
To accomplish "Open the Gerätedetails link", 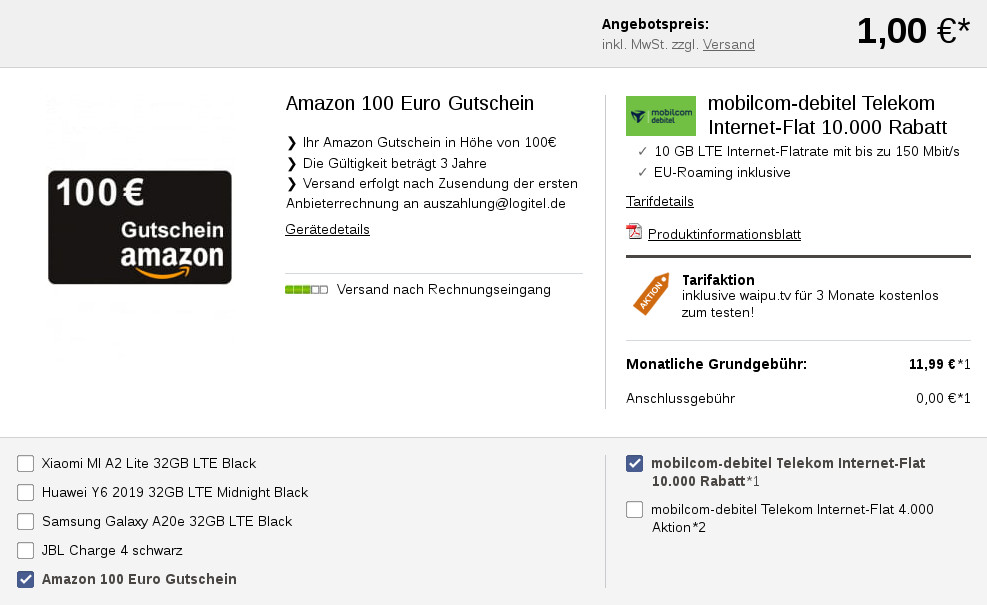I will pyautogui.click(x=328, y=230).
